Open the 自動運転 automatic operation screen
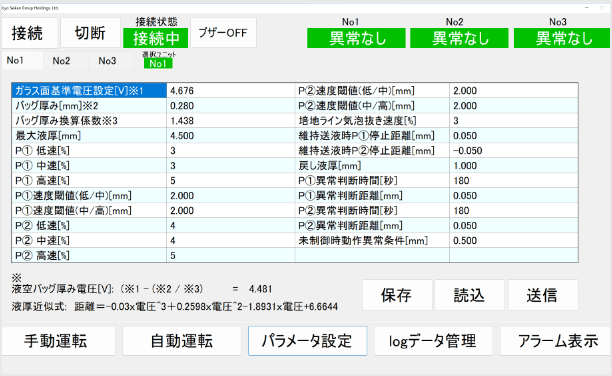Viewport: 612px width, 376px height. [182, 341]
